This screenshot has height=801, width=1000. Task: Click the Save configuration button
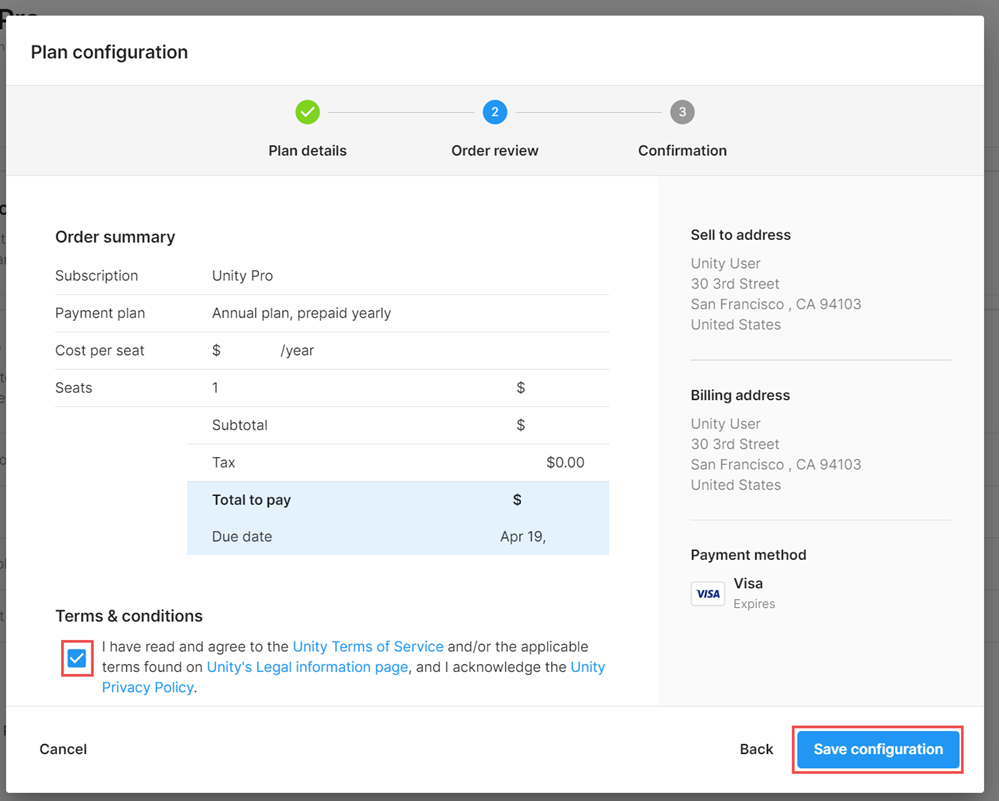pos(878,749)
